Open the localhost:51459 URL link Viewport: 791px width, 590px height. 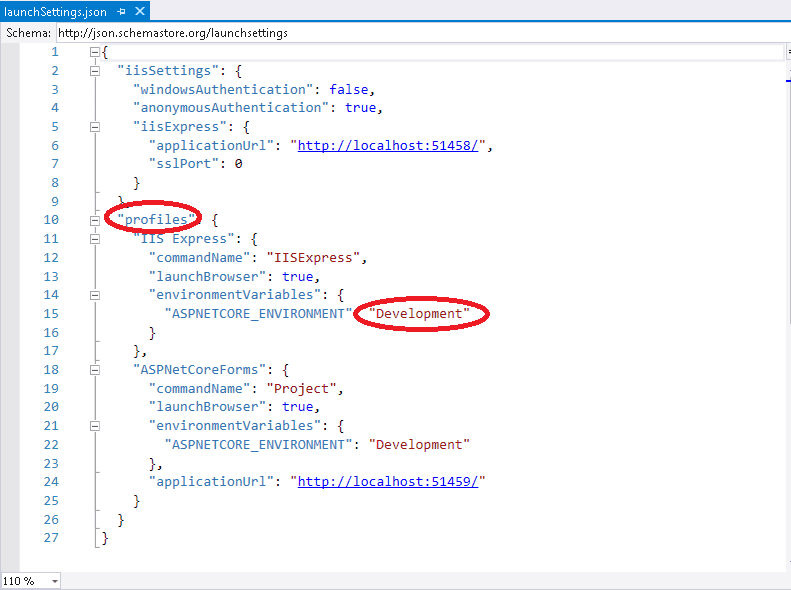(391, 481)
